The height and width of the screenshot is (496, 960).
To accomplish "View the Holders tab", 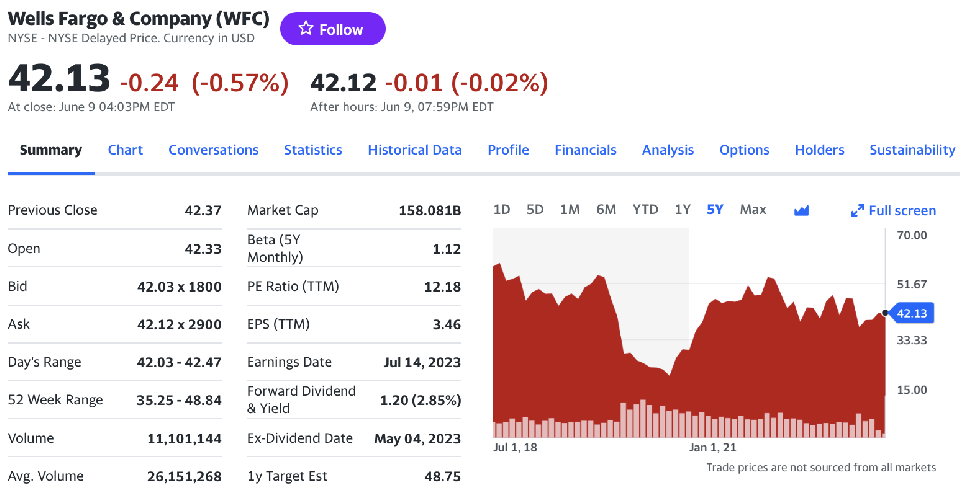I will coord(820,150).
